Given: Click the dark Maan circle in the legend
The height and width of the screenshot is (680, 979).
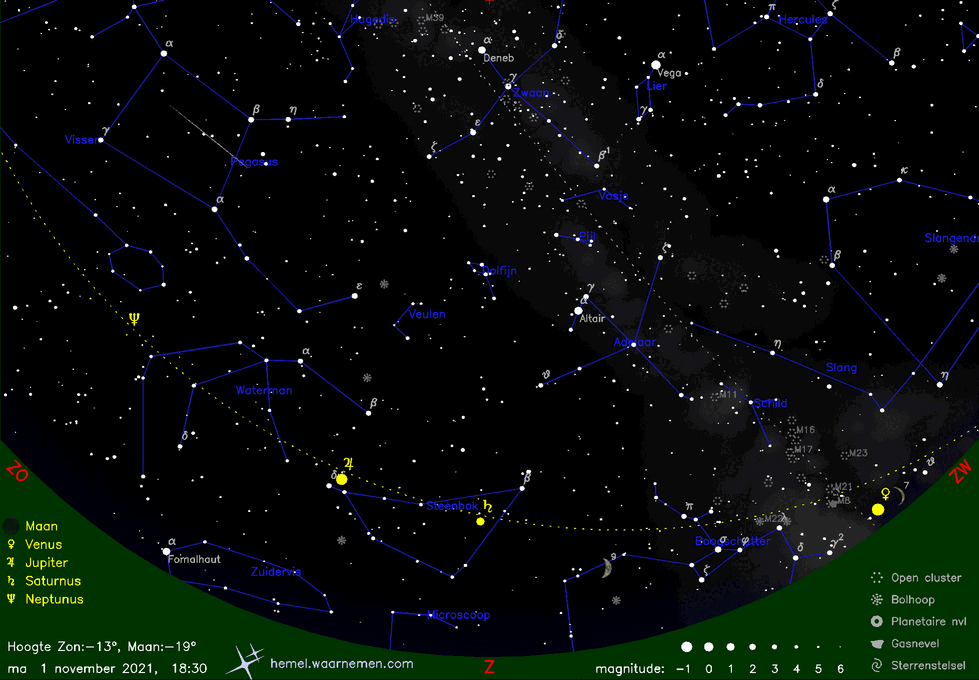Looking at the screenshot, I should [11, 527].
